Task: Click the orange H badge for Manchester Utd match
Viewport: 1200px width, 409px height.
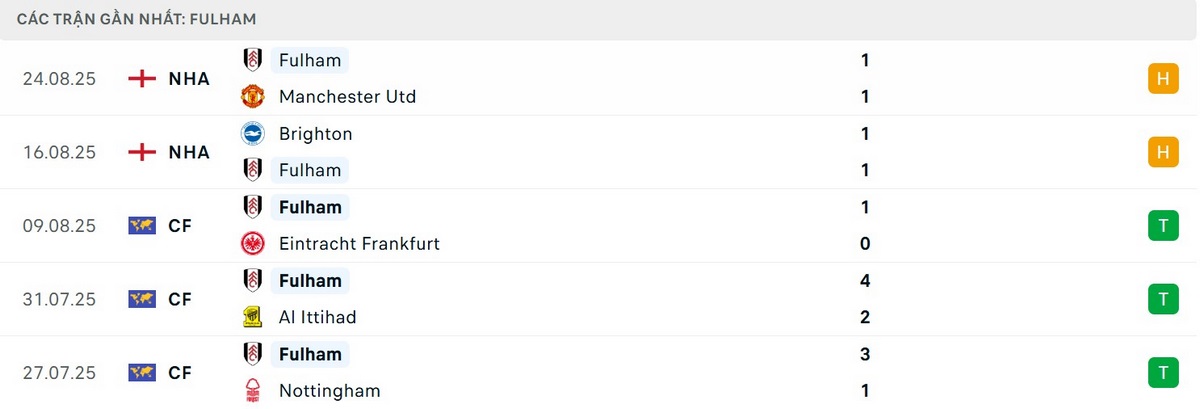Action: tap(1163, 79)
